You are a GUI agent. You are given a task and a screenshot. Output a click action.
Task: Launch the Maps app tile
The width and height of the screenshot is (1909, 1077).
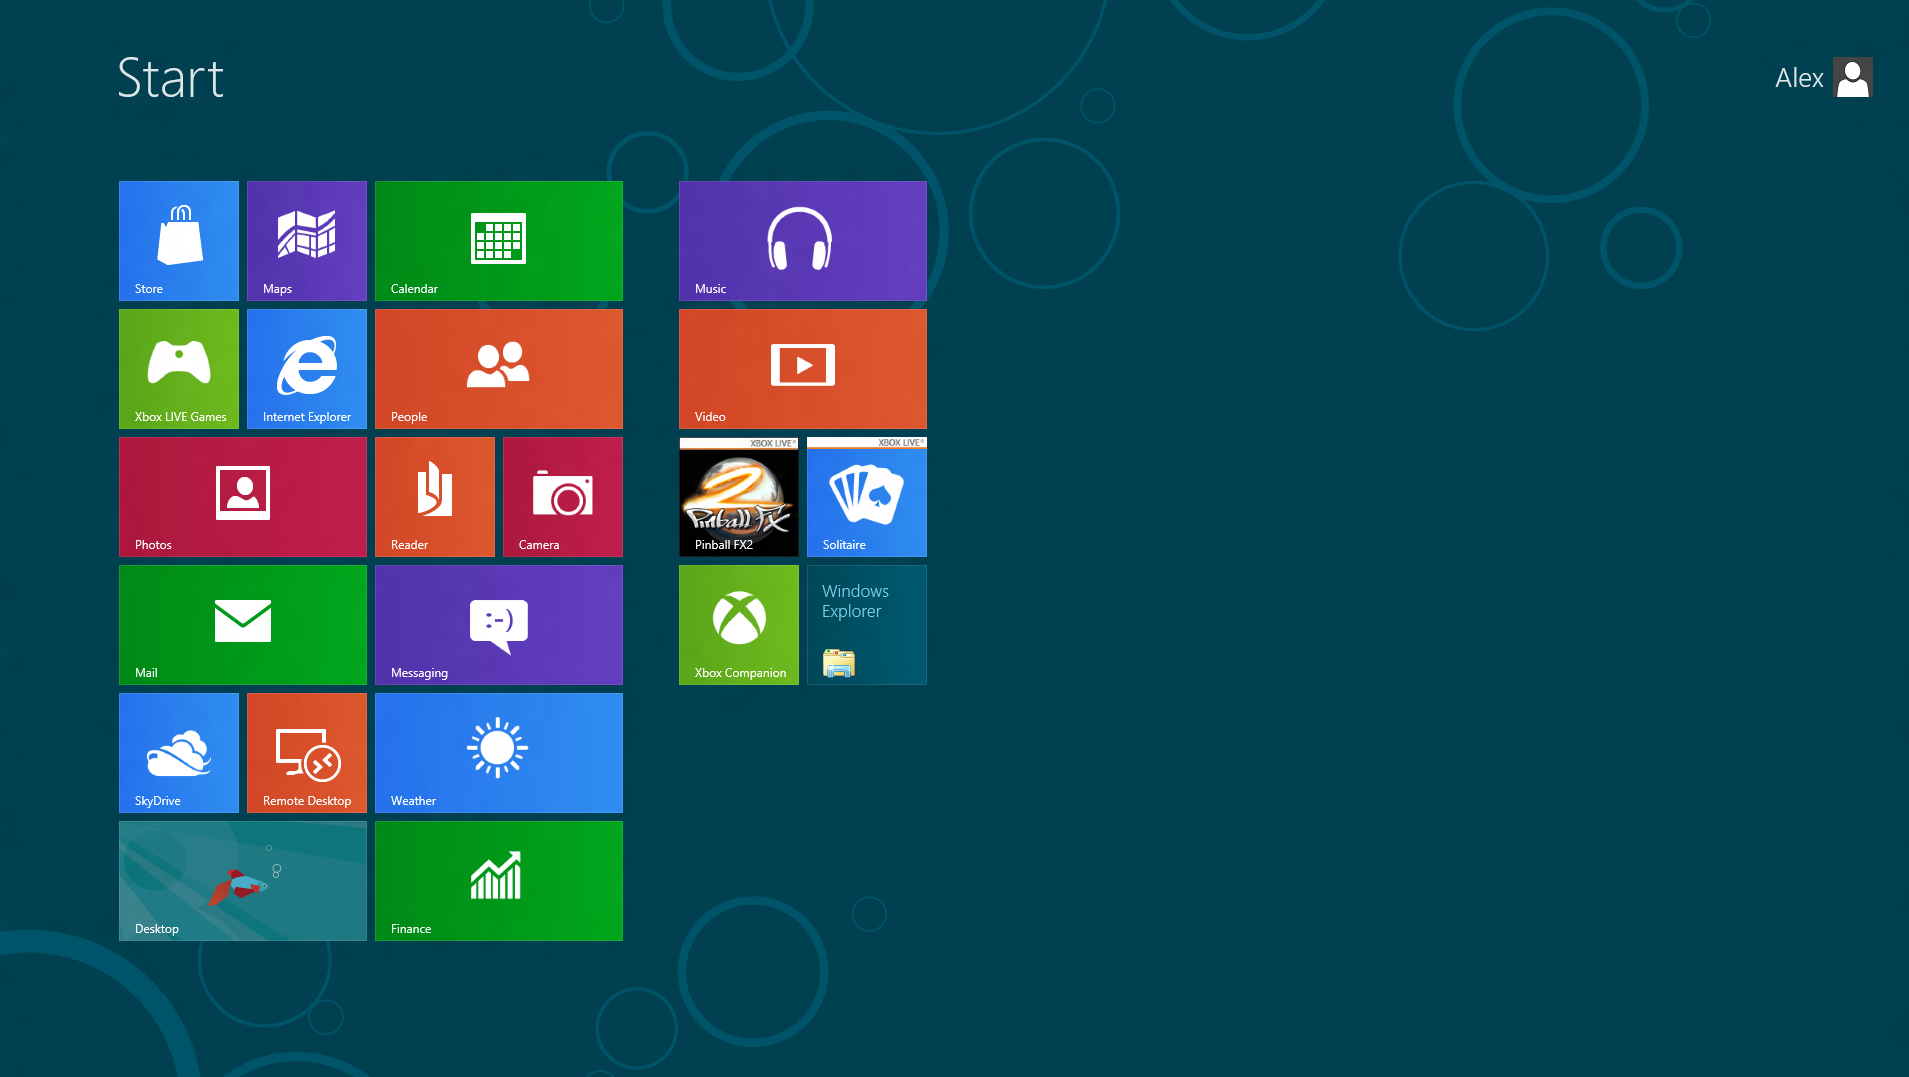(307, 241)
